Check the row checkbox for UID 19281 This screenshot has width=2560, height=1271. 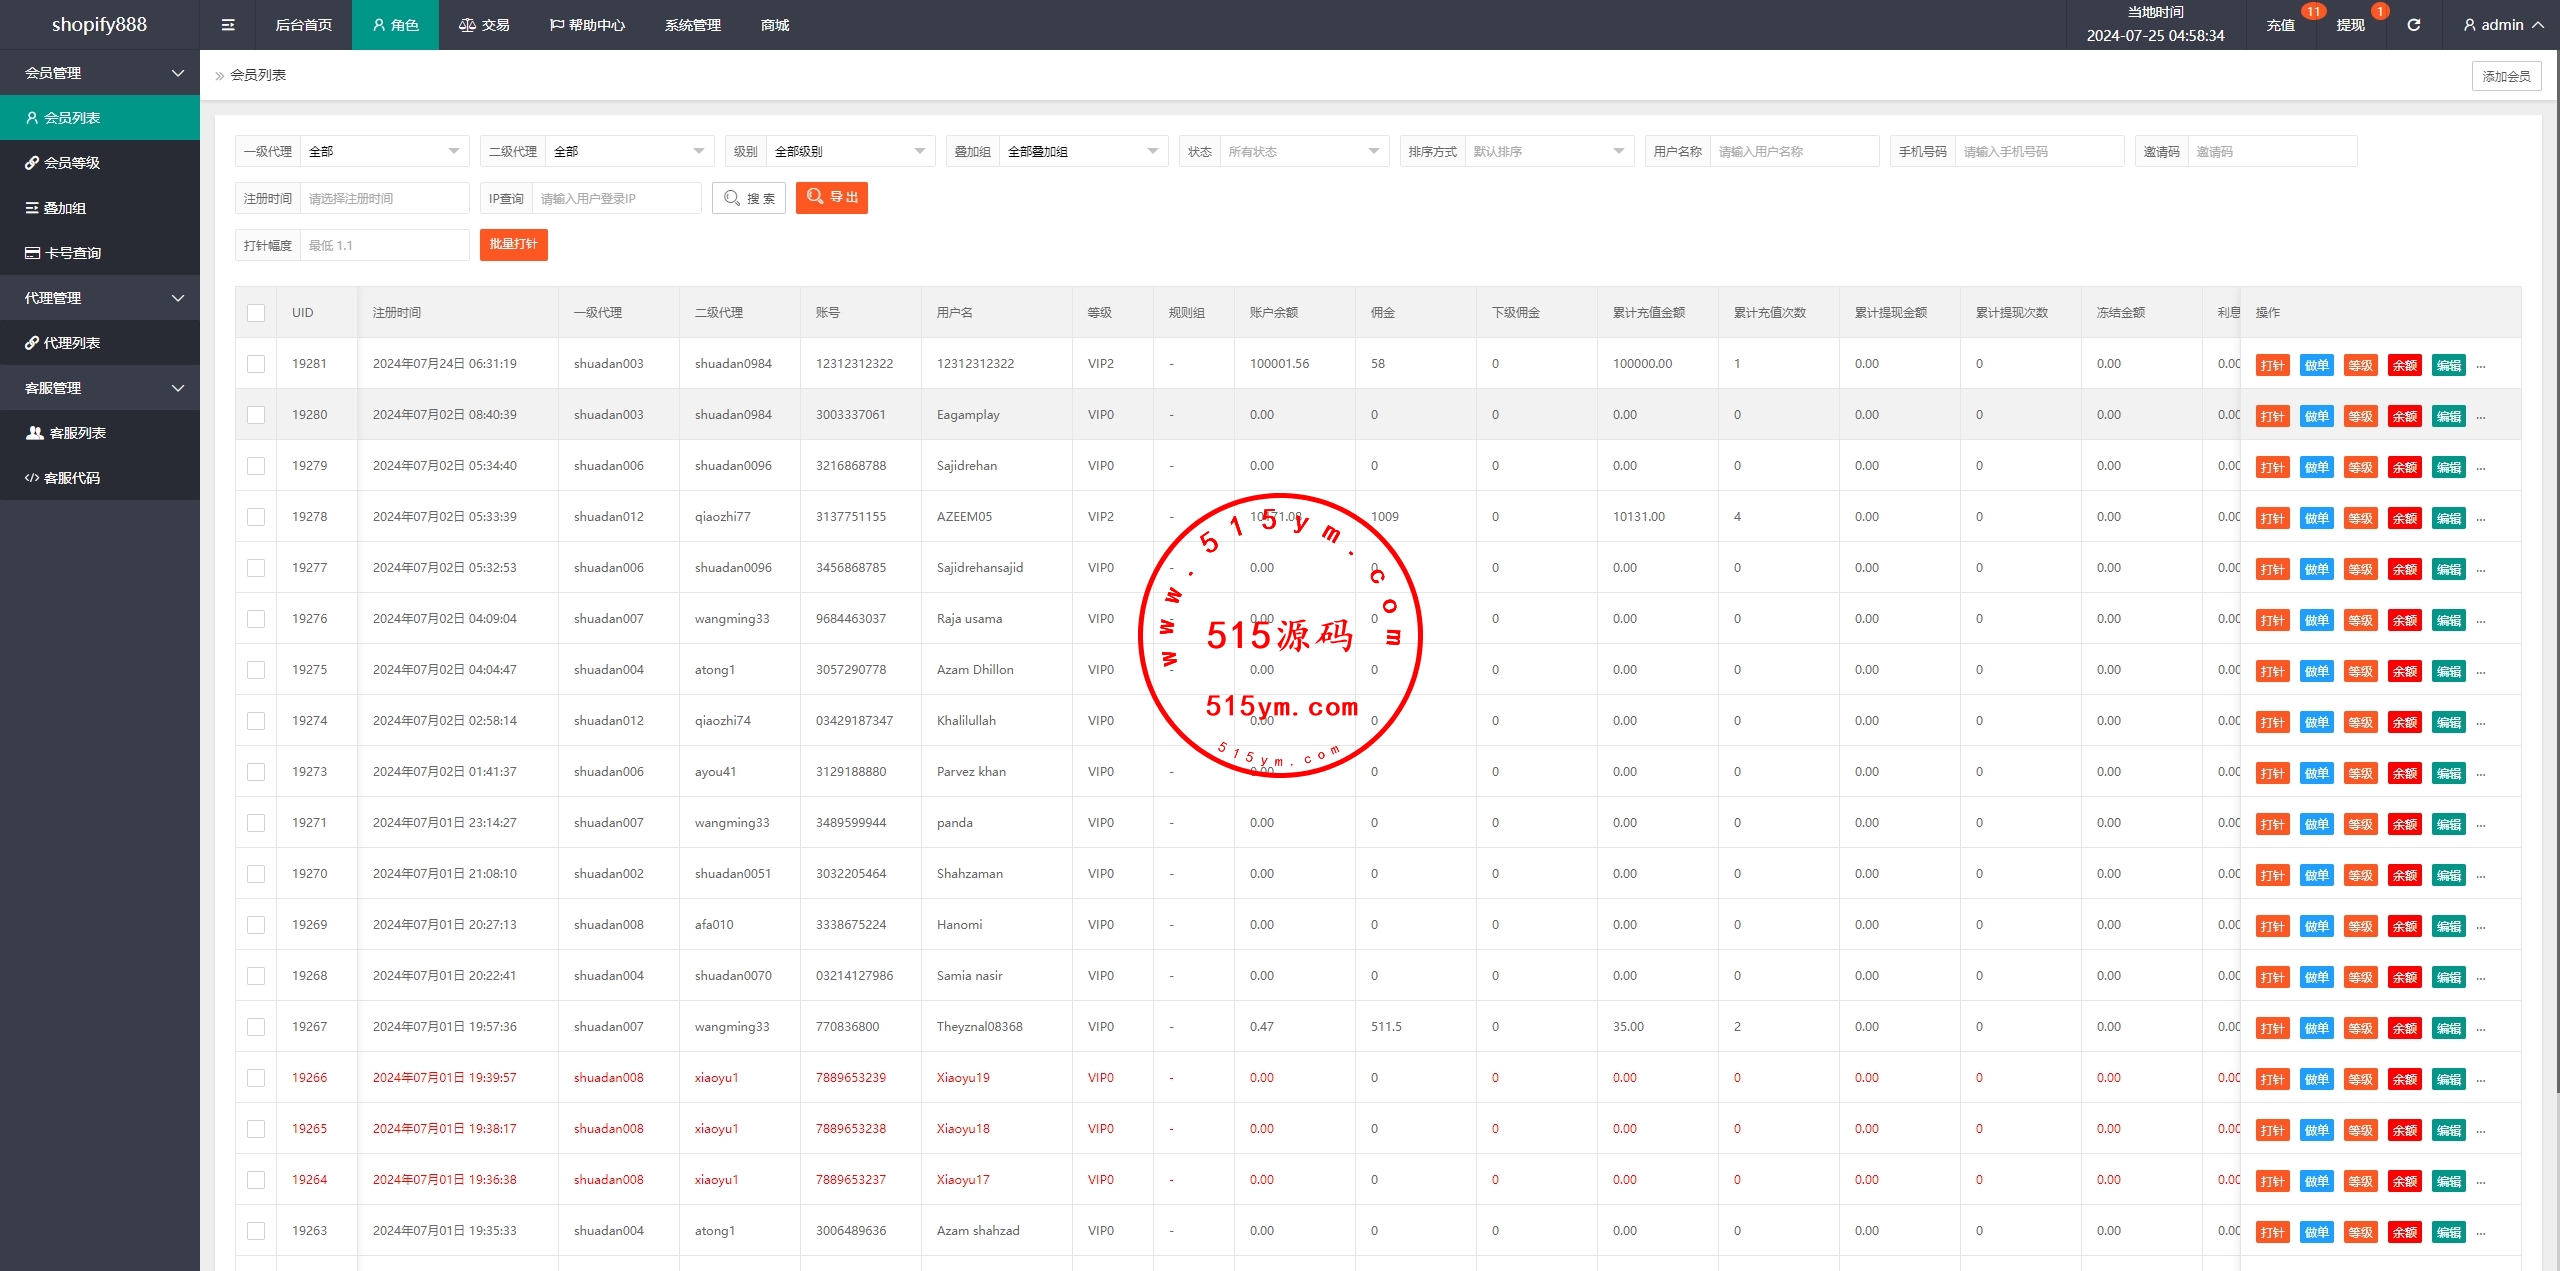pos(256,364)
